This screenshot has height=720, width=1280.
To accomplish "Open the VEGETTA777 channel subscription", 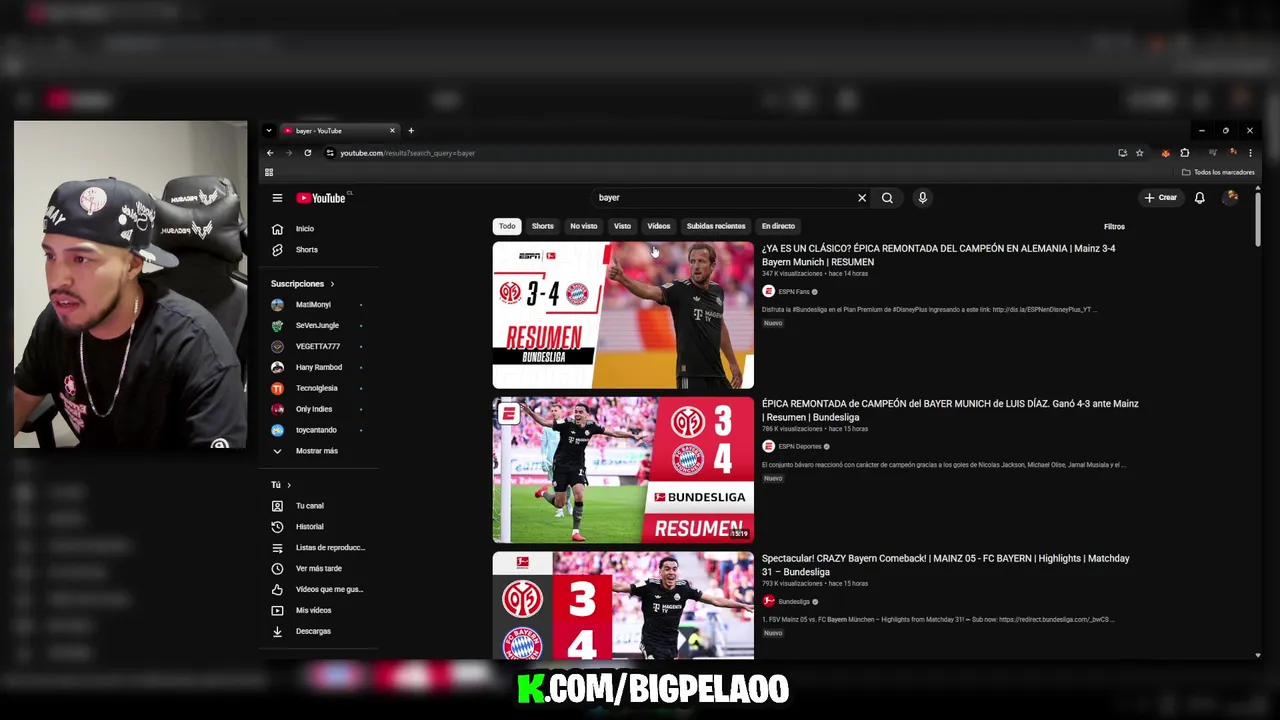I will (318, 347).
